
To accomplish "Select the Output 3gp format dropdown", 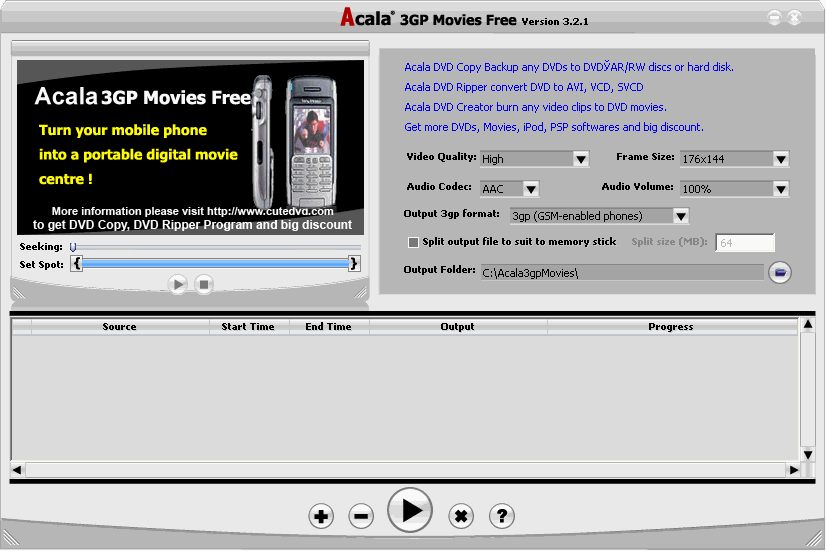I will coord(680,216).
